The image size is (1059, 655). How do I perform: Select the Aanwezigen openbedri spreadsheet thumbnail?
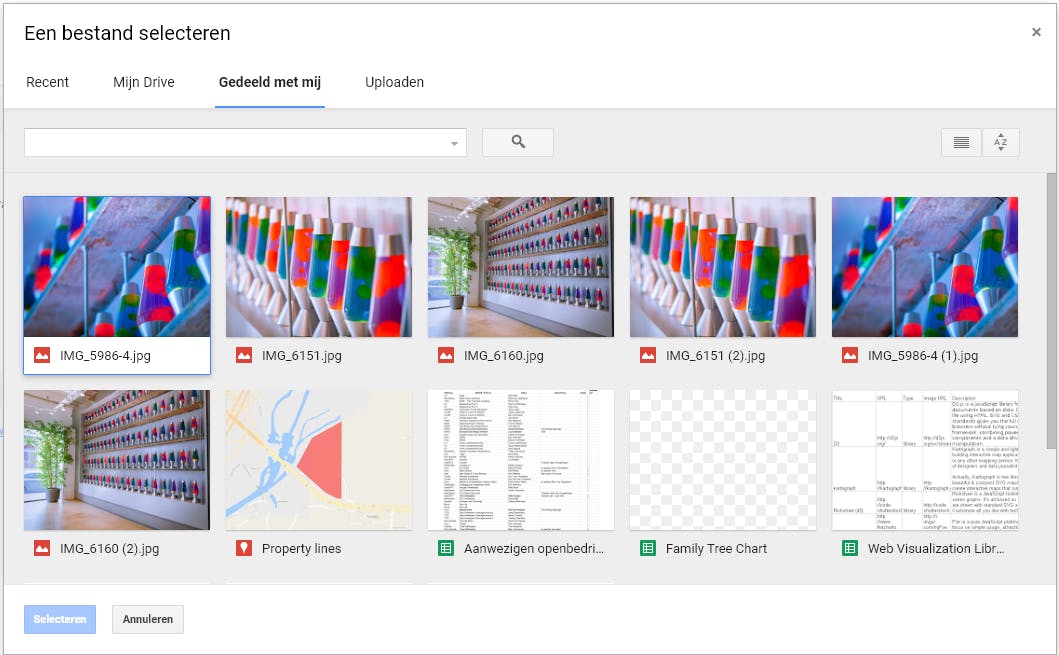(x=521, y=460)
